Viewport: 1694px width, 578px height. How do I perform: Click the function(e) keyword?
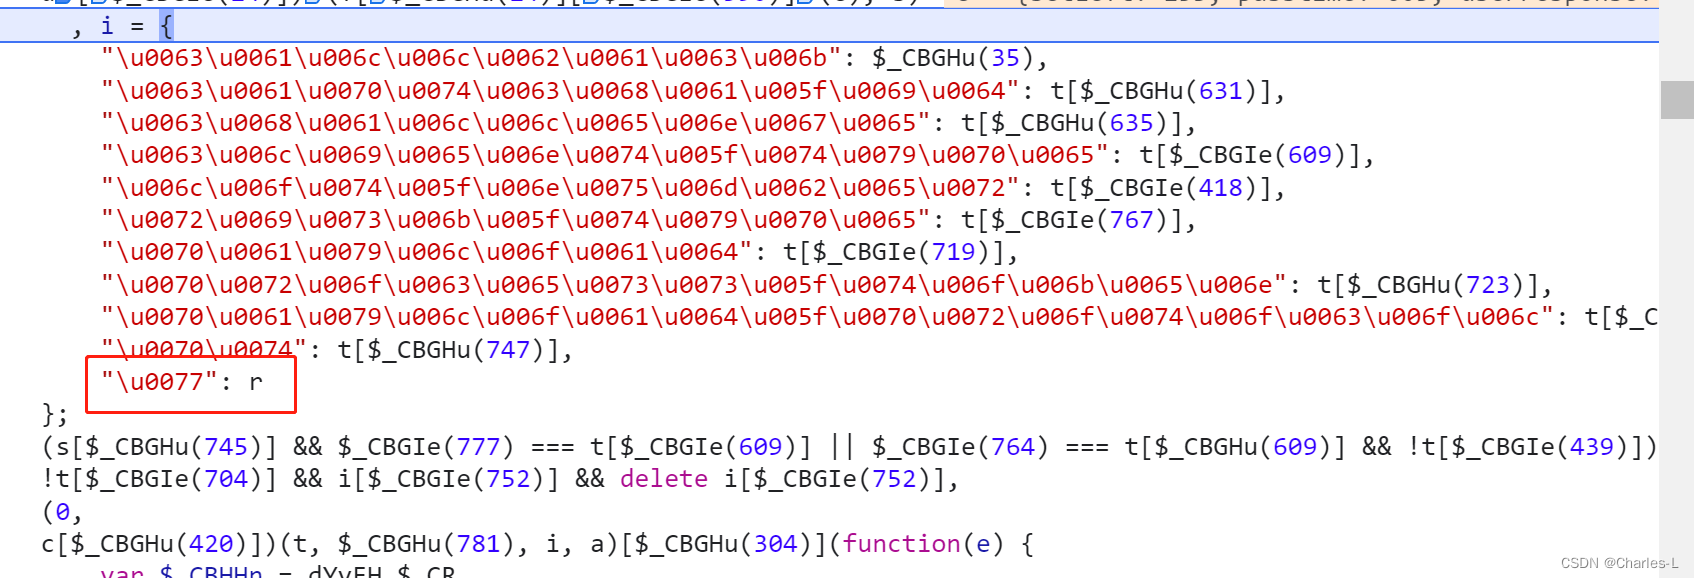pos(922,544)
